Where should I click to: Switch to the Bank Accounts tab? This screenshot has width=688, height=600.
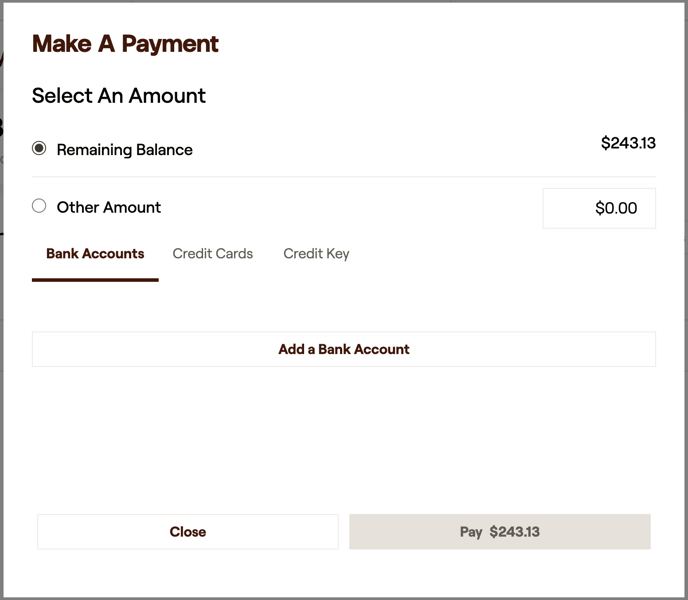[x=95, y=254]
